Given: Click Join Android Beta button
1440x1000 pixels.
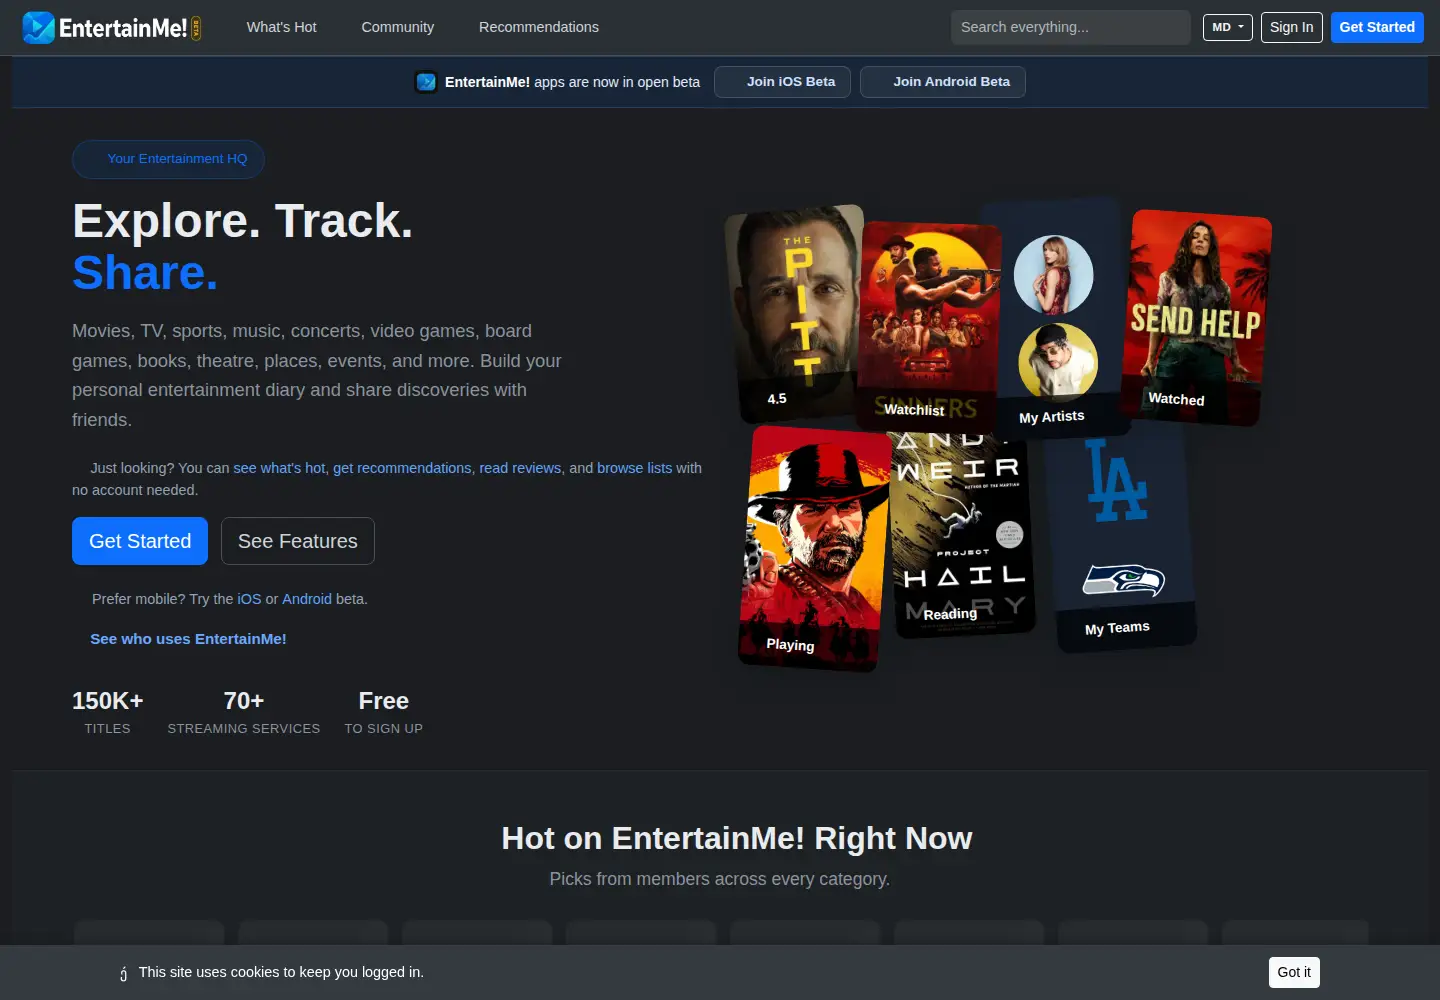Looking at the screenshot, I should [943, 82].
